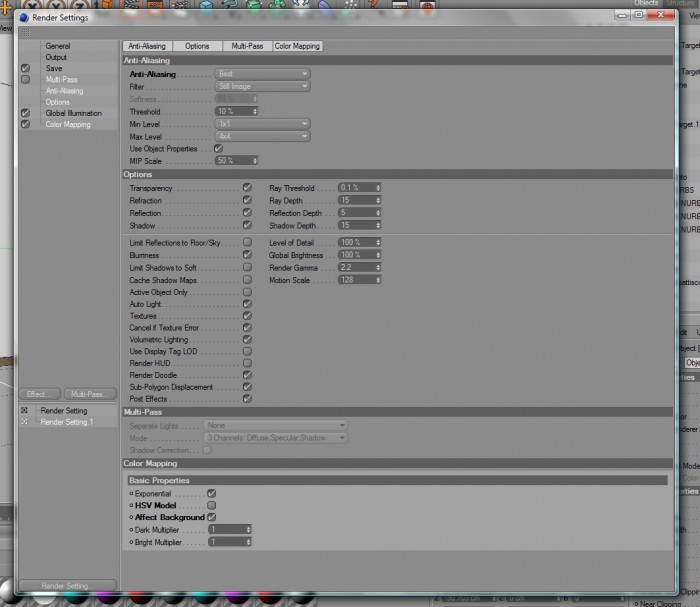The height and width of the screenshot is (607, 700).
Task: Enable Limit Shadows to Soft
Action: [247, 267]
